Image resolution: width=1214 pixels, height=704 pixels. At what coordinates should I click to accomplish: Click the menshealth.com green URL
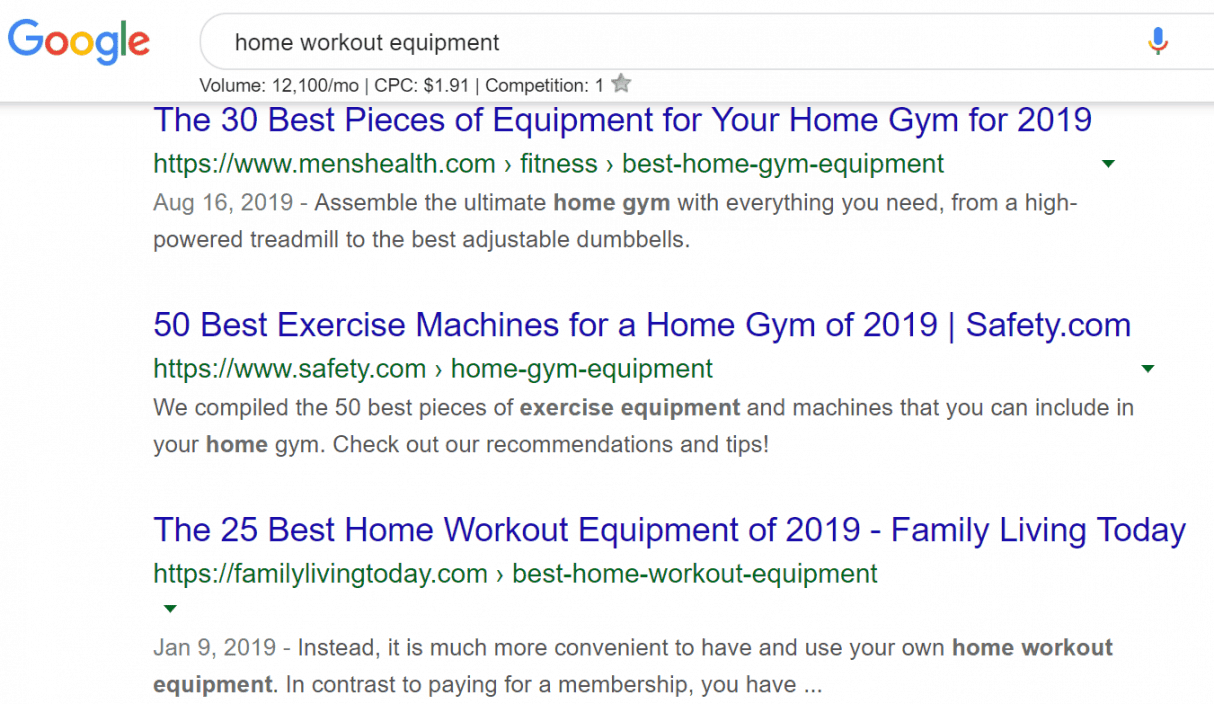point(324,164)
